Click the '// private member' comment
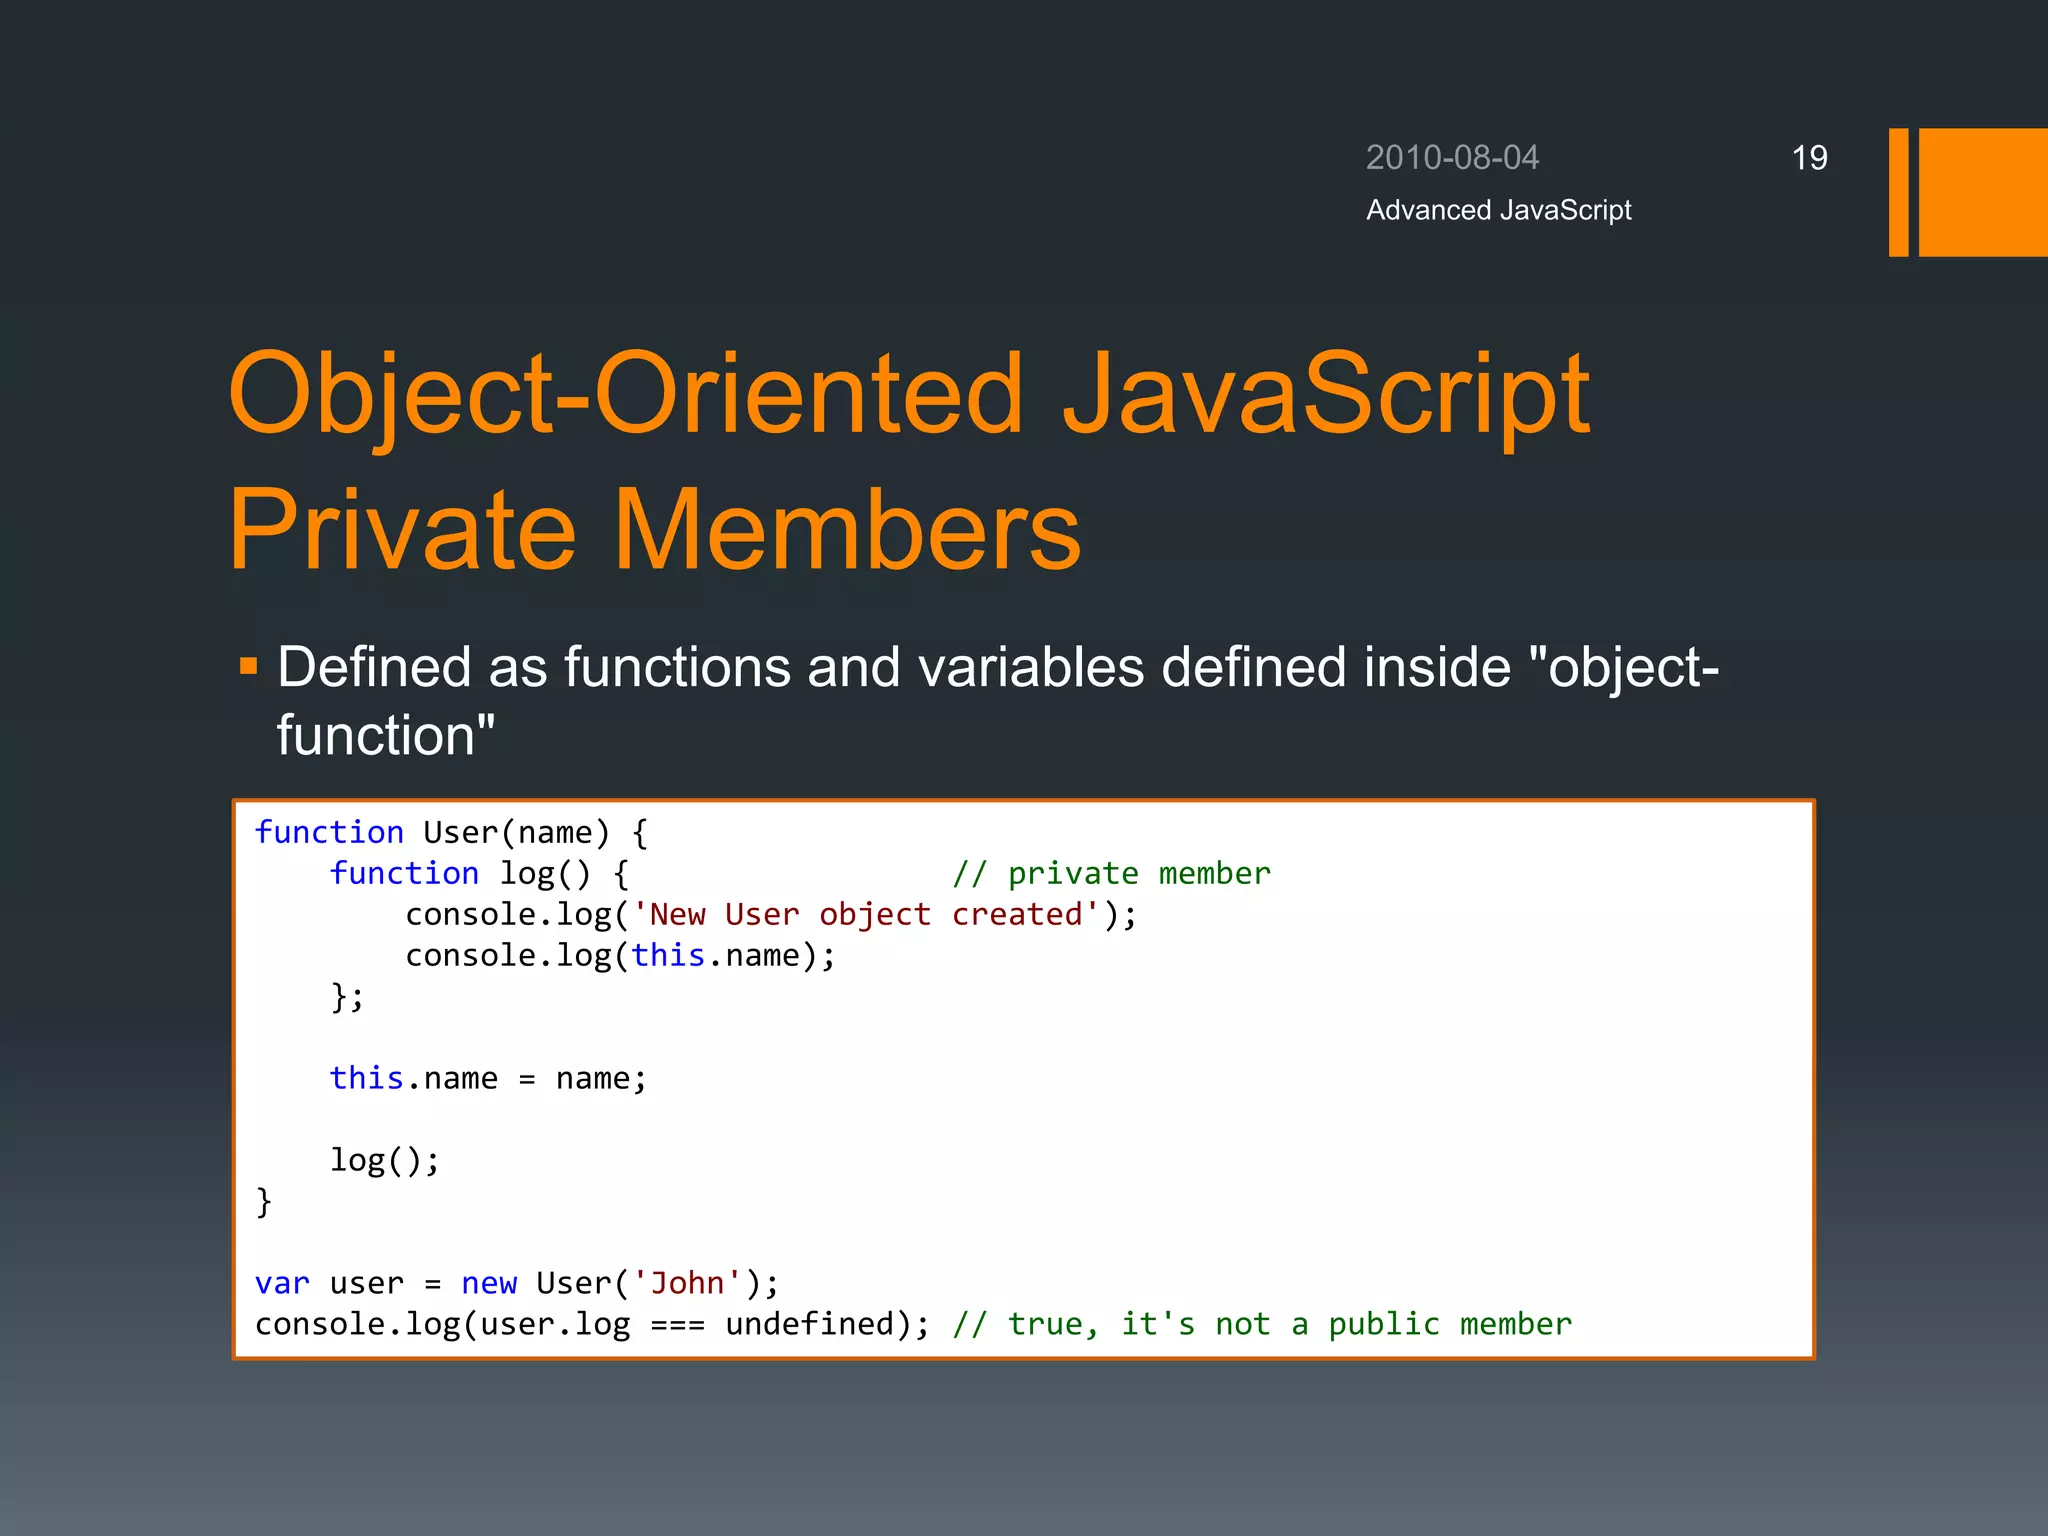 (1111, 873)
